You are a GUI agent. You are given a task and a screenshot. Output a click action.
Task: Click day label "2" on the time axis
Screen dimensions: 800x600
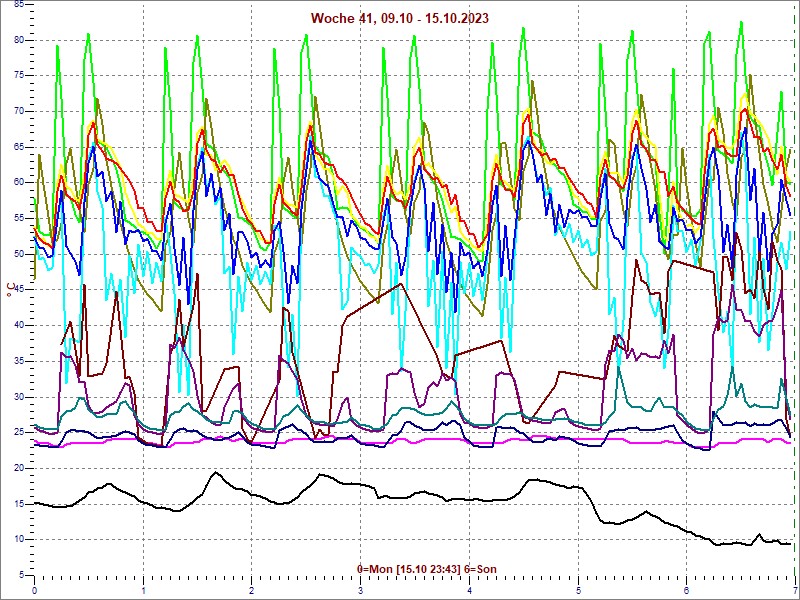coord(252,591)
